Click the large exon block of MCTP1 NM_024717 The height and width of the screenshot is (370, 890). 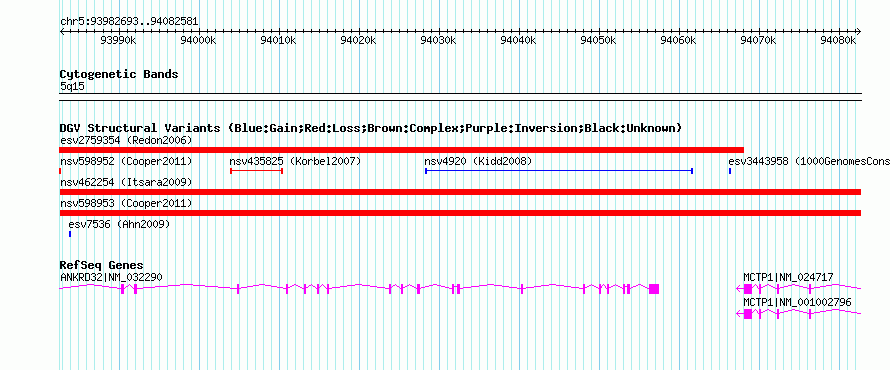point(748,289)
